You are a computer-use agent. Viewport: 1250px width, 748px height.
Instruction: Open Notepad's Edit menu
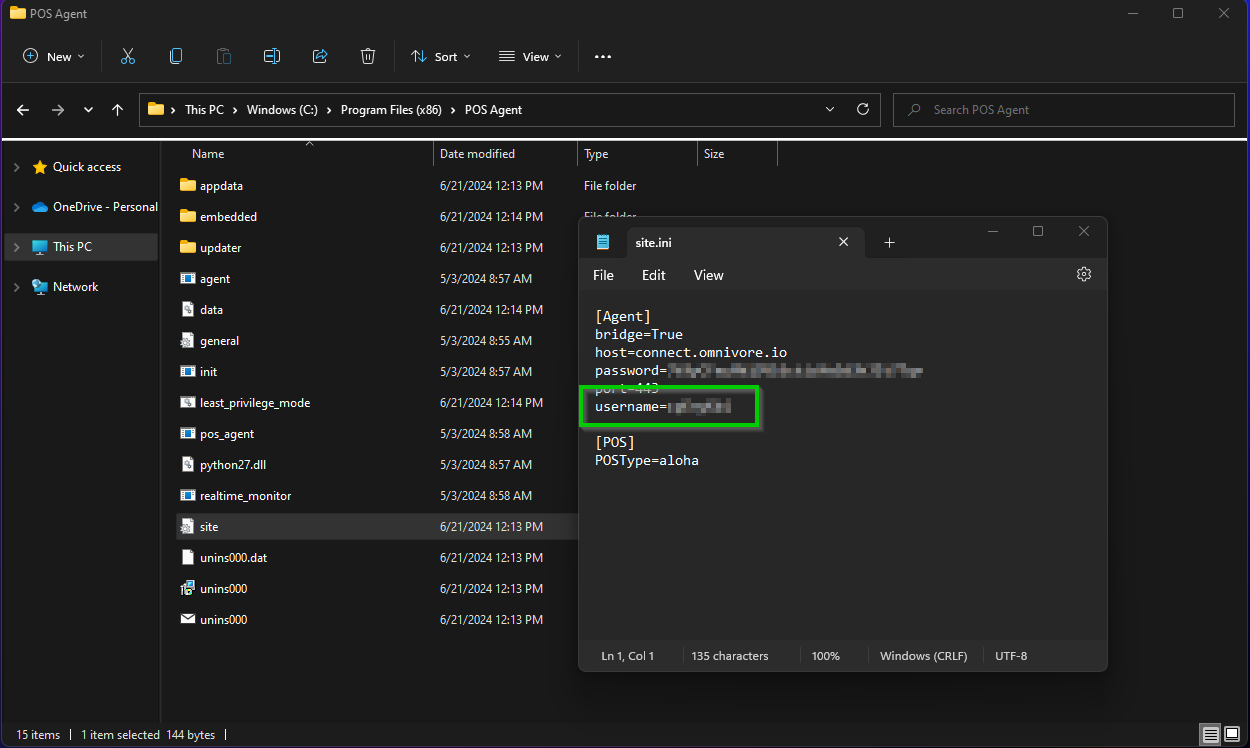(x=652, y=274)
